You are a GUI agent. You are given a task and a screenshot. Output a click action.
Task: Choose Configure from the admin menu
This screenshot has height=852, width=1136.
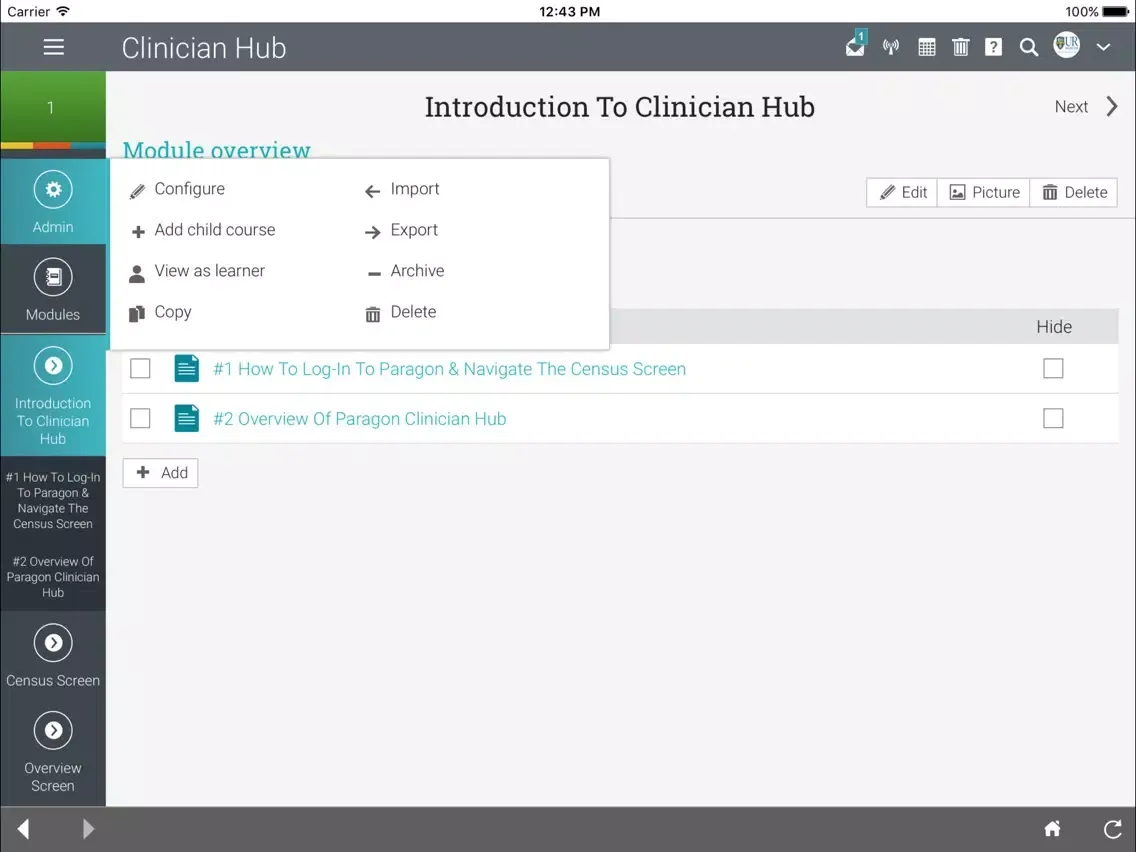pos(178,189)
